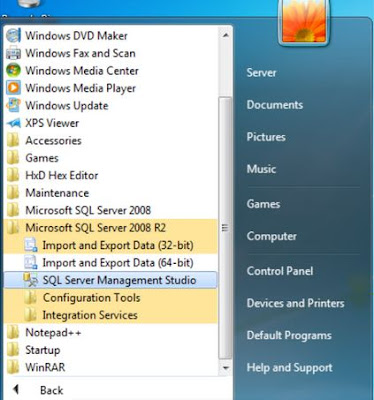Expand the Notepad++ folder

point(110,332)
